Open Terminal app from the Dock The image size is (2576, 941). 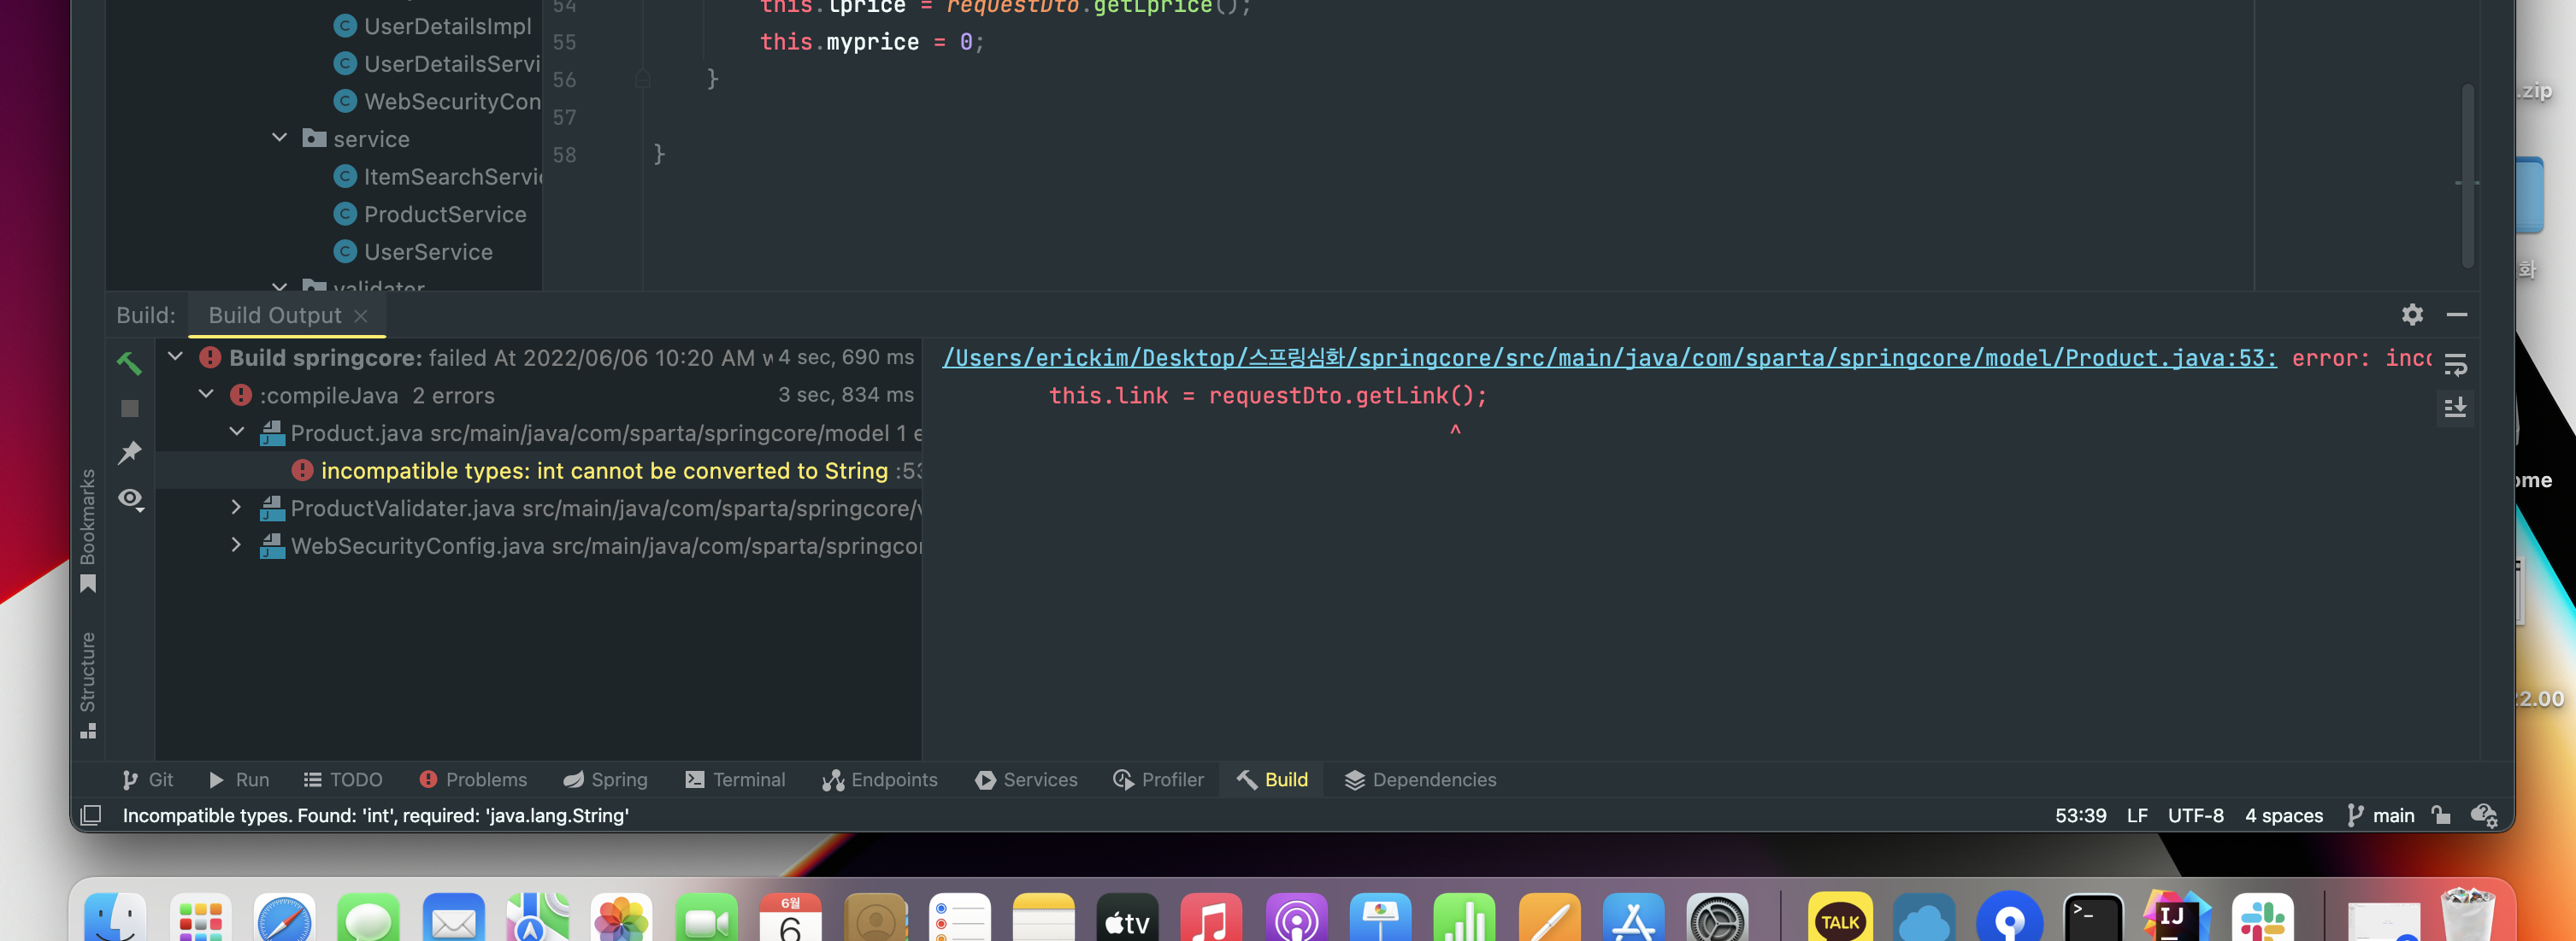click(2093, 918)
